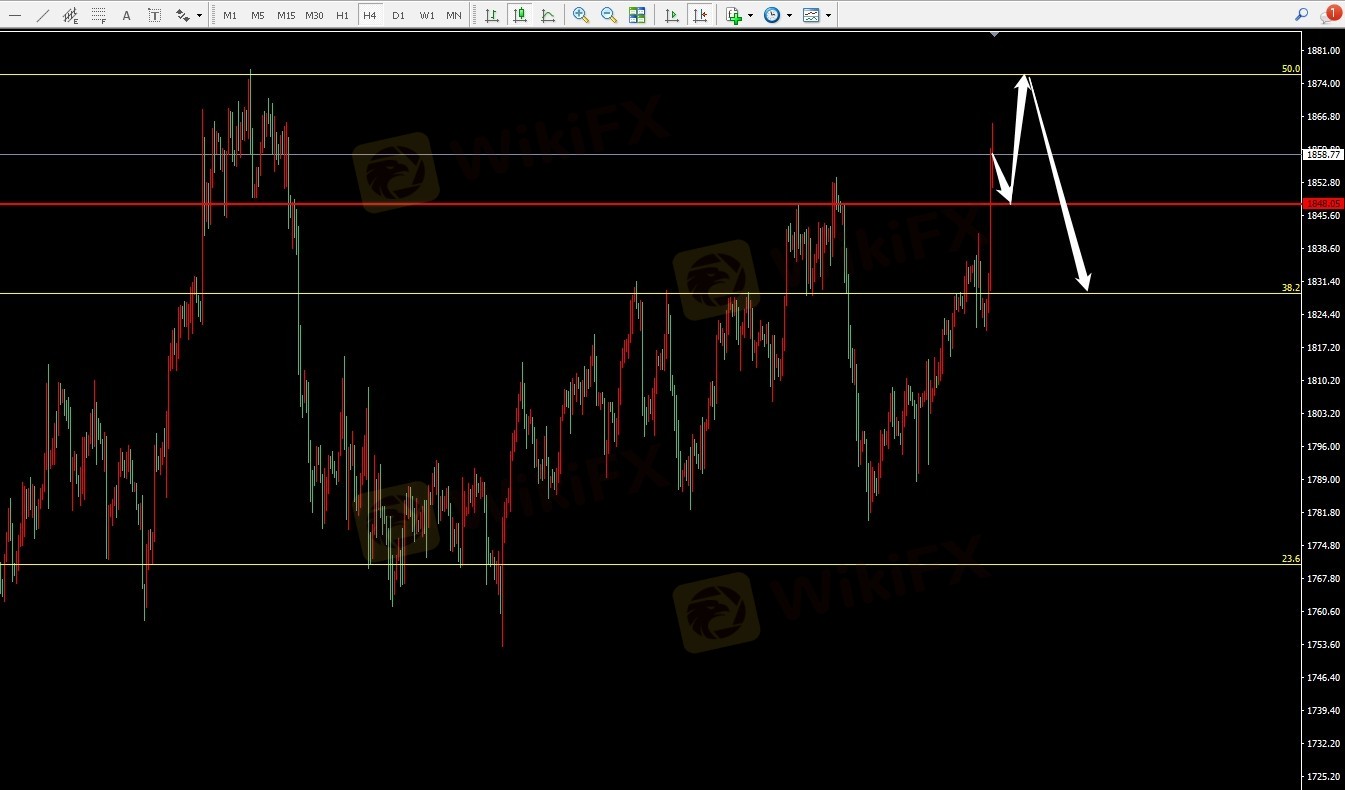Select the trendline drawing tool
The width and height of the screenshot is (1345, 790).
pos(42,15)
